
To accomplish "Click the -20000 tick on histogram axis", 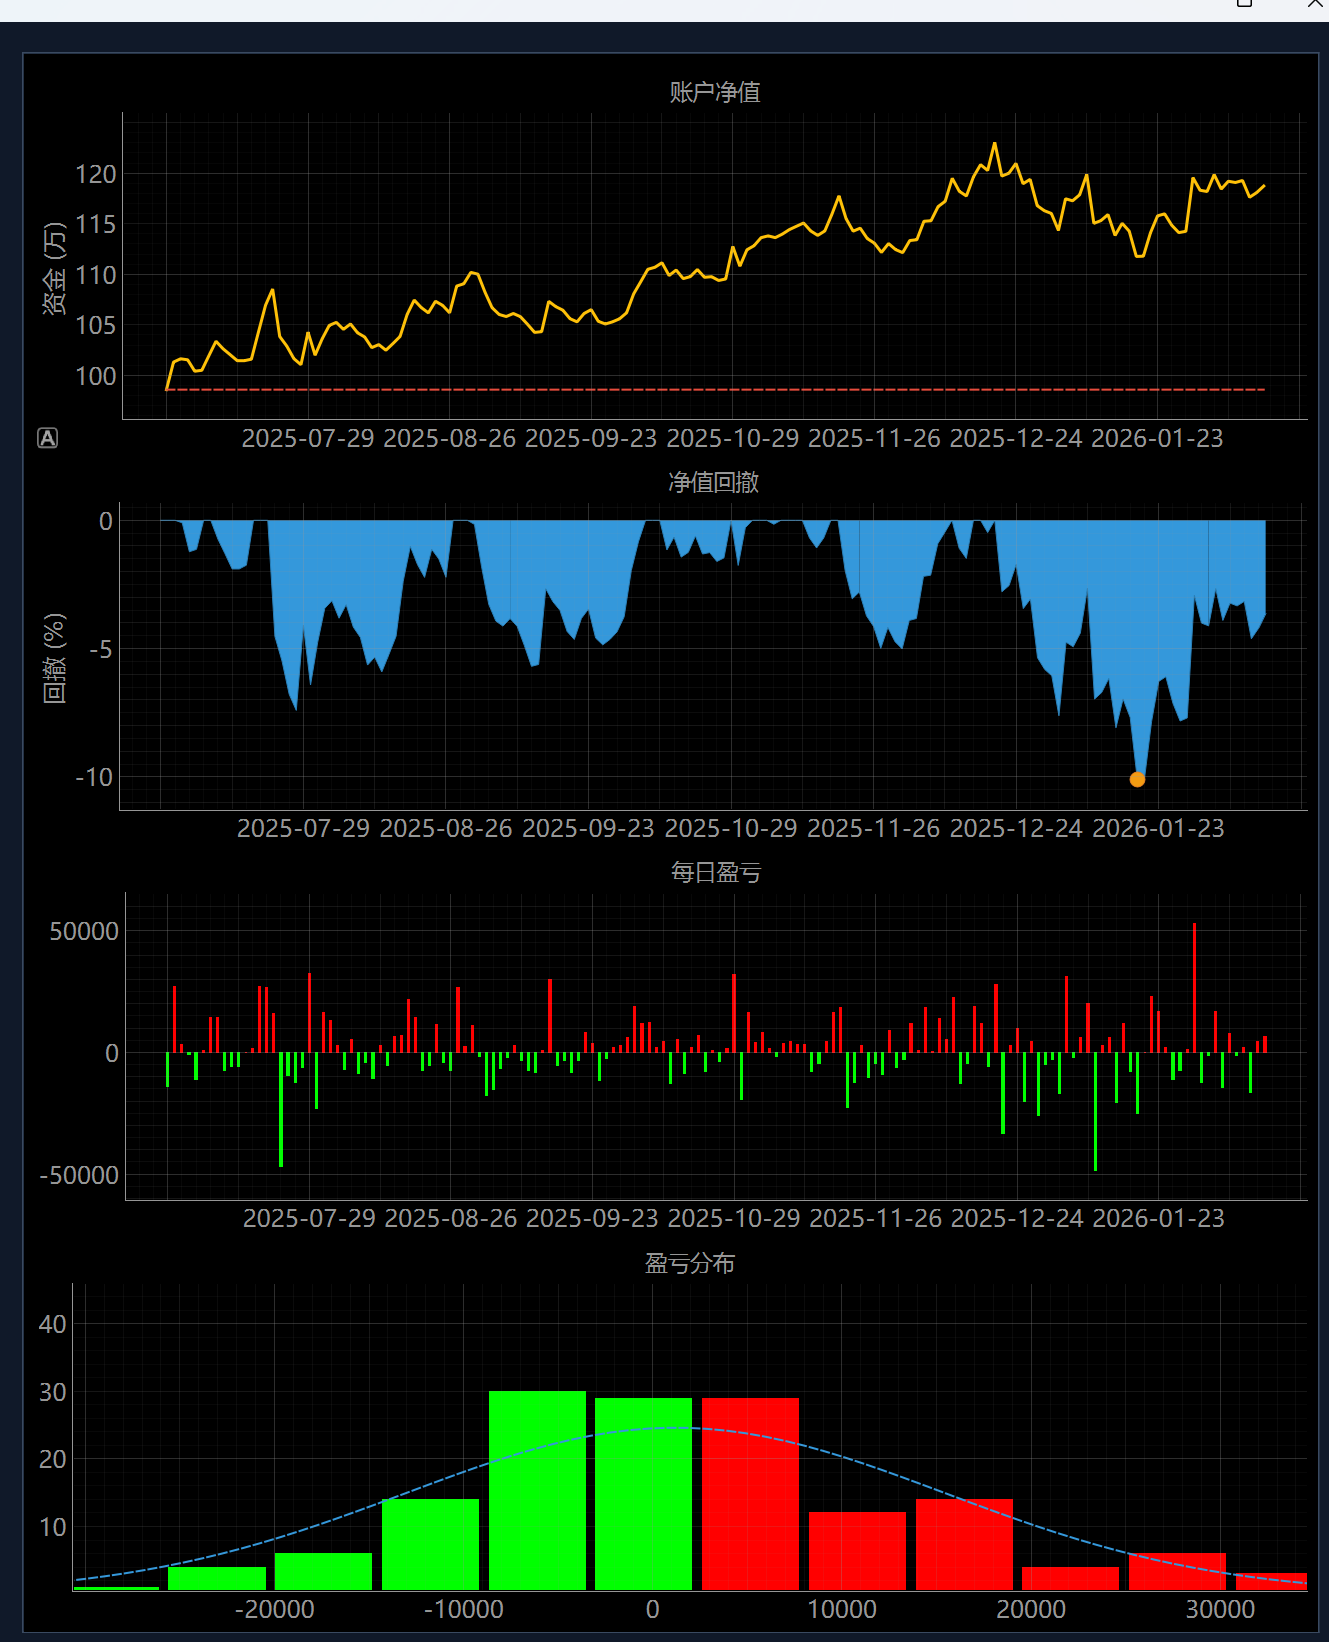I will [275, 1609].
